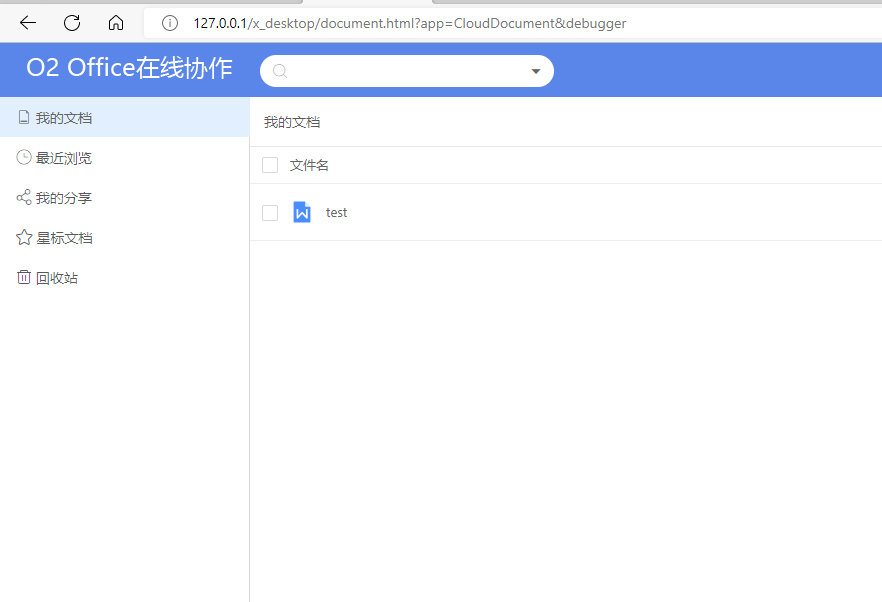The width and height of the screenshot is (882, 602).
Task: Click inside the search input field
Action: pos(400,71)
